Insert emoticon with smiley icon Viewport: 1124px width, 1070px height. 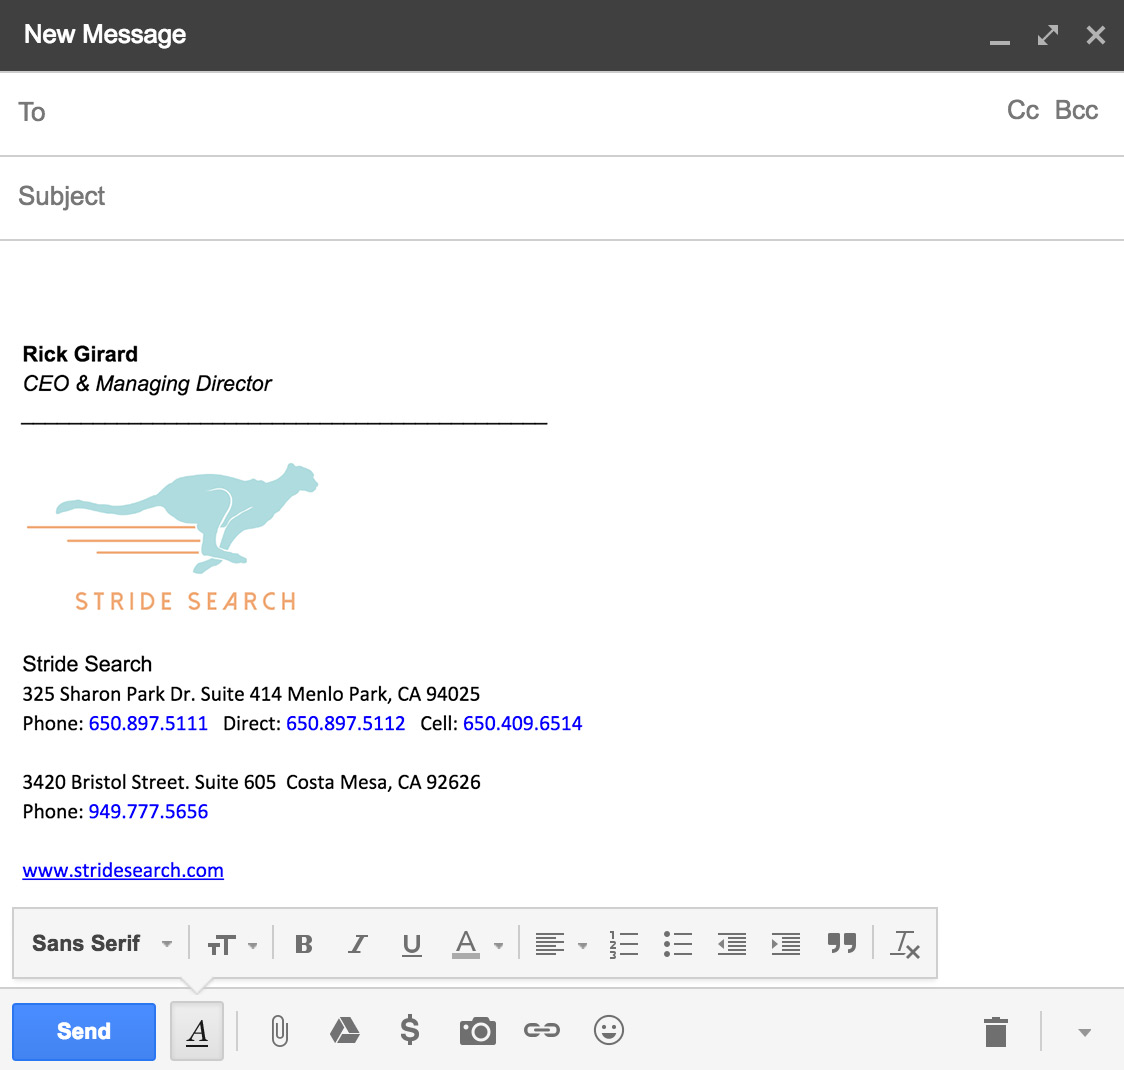[609, 1031]
